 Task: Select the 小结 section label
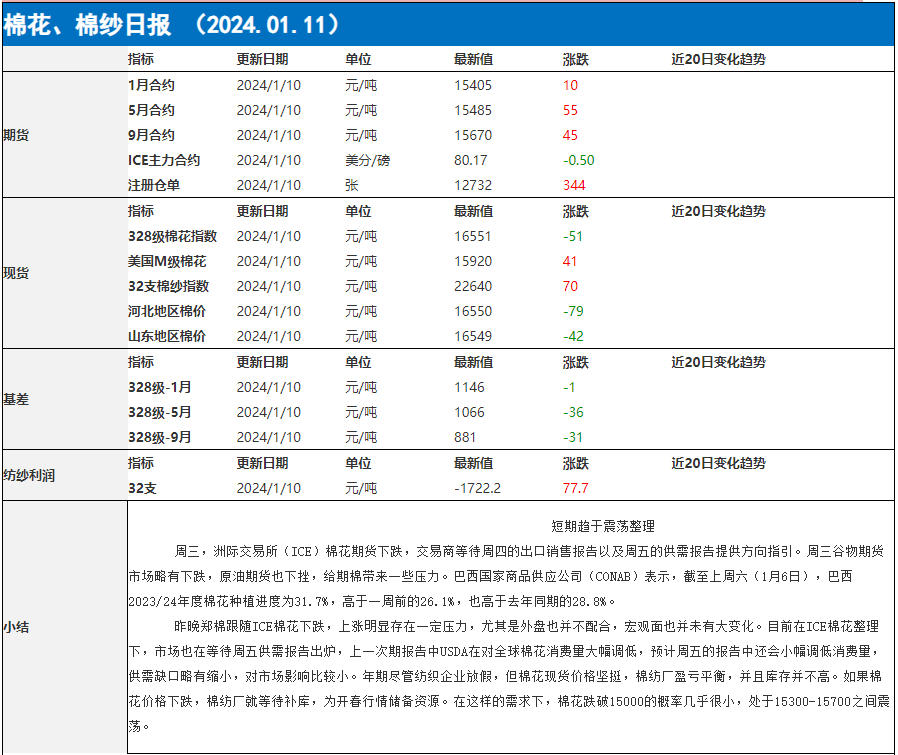[16, 627]
